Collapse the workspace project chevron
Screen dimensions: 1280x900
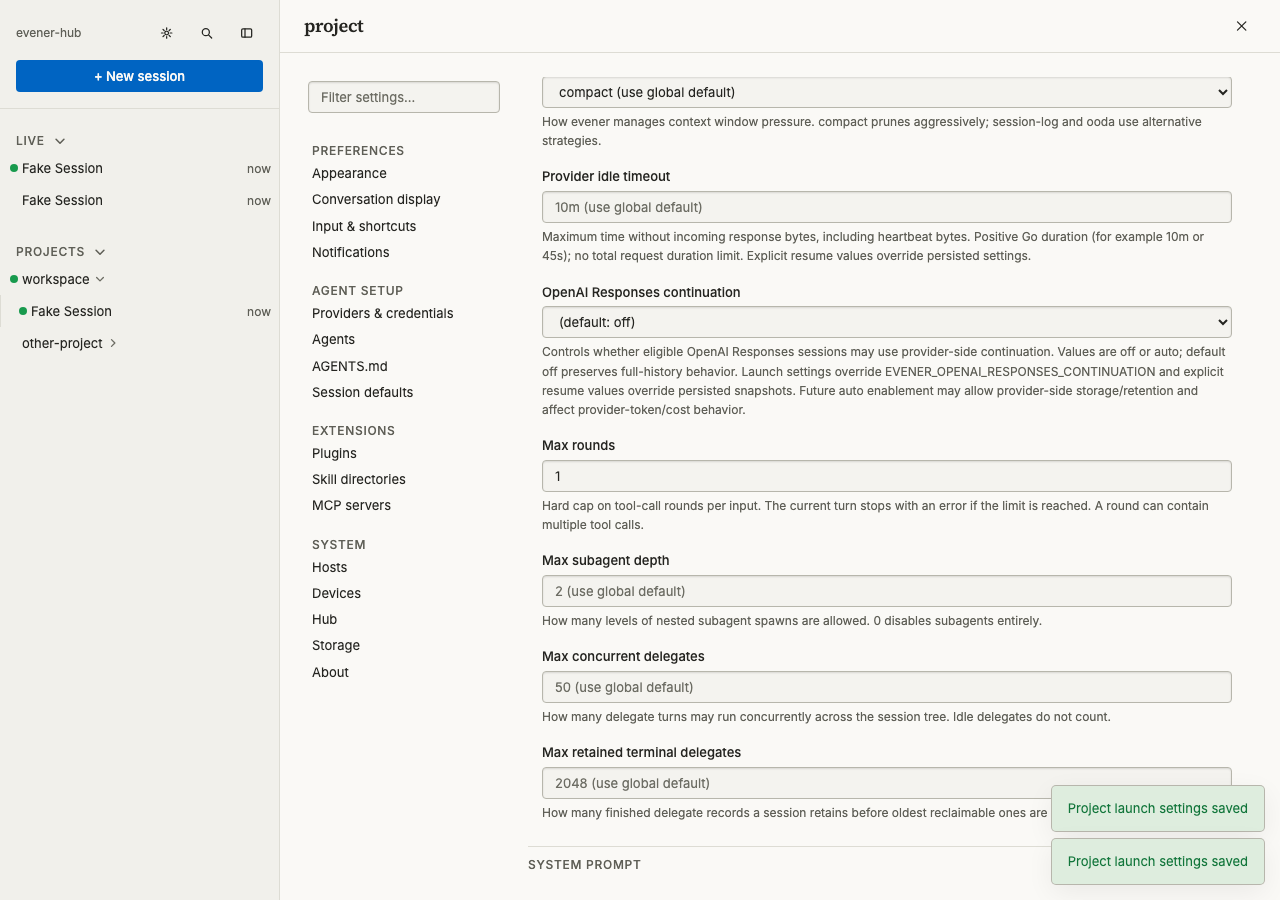(100, 279)
